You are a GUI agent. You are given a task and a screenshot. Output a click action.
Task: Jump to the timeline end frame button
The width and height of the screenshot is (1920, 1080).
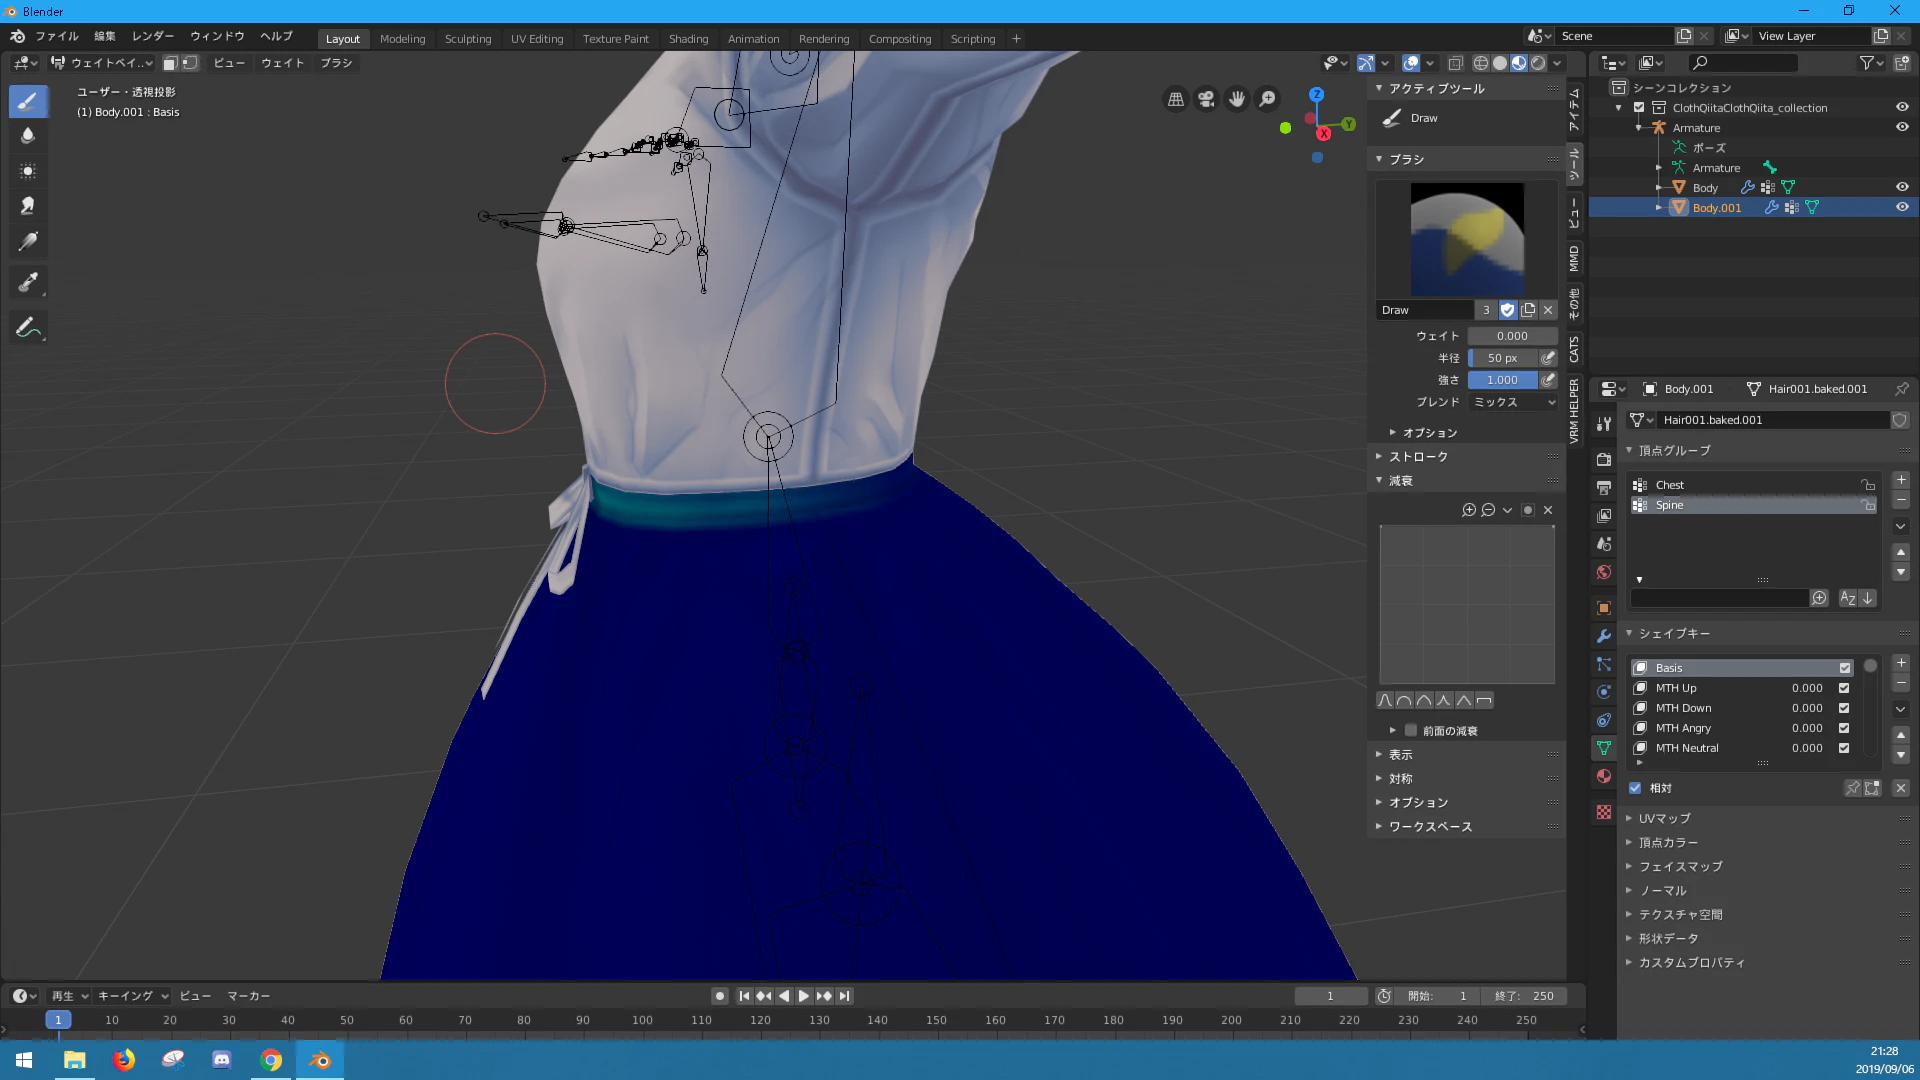click(x=845, y=996)
